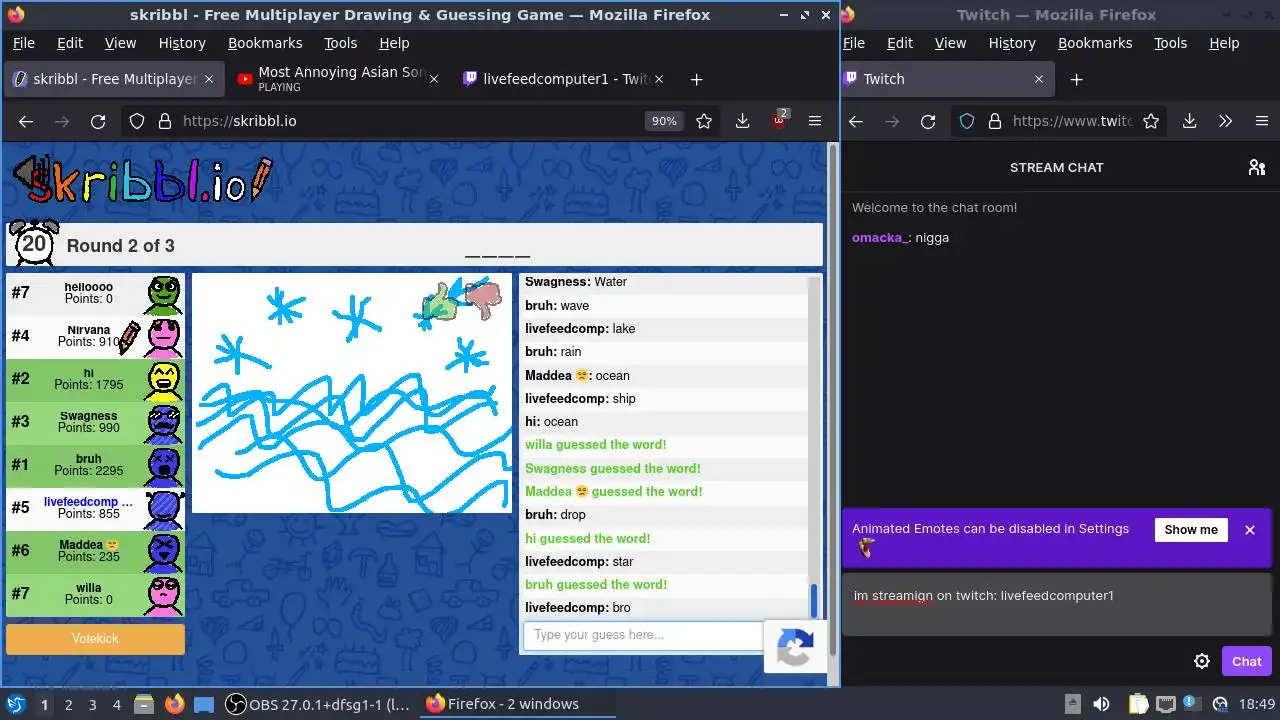Go back in the Twitch Firefox window
The image size is (1280, 720).
(856, 121)
